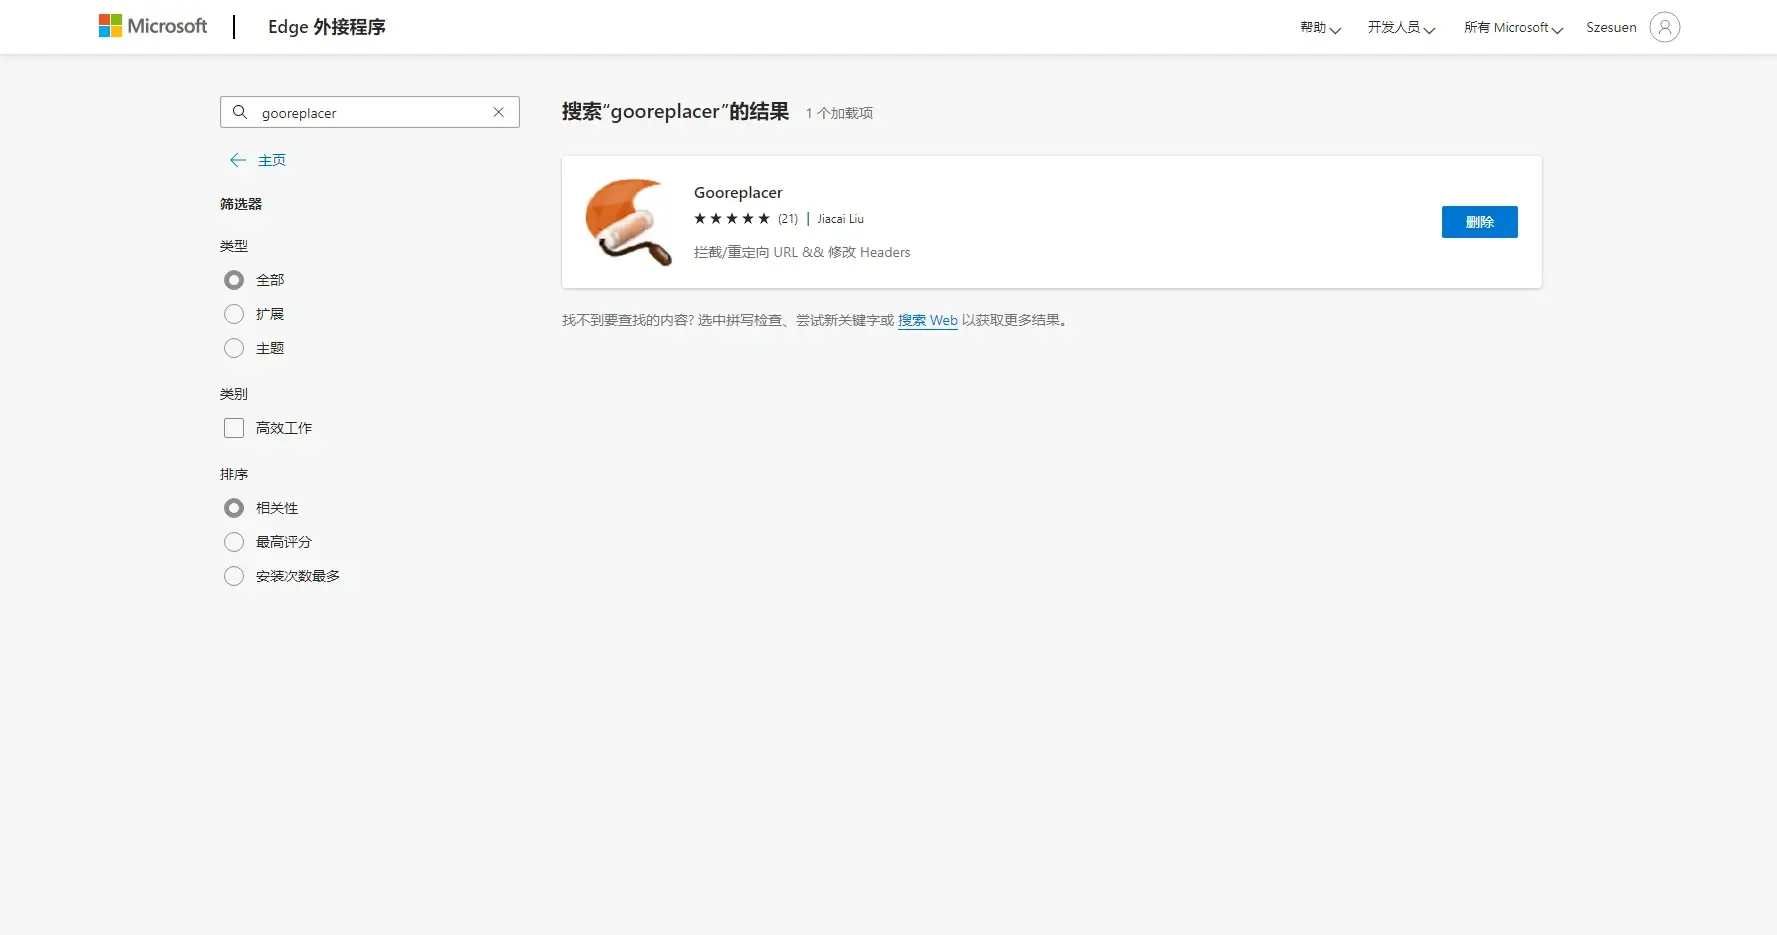Click the Edge 外接程序 header title
Screen dimensions: 1777x935
(326, 27)
